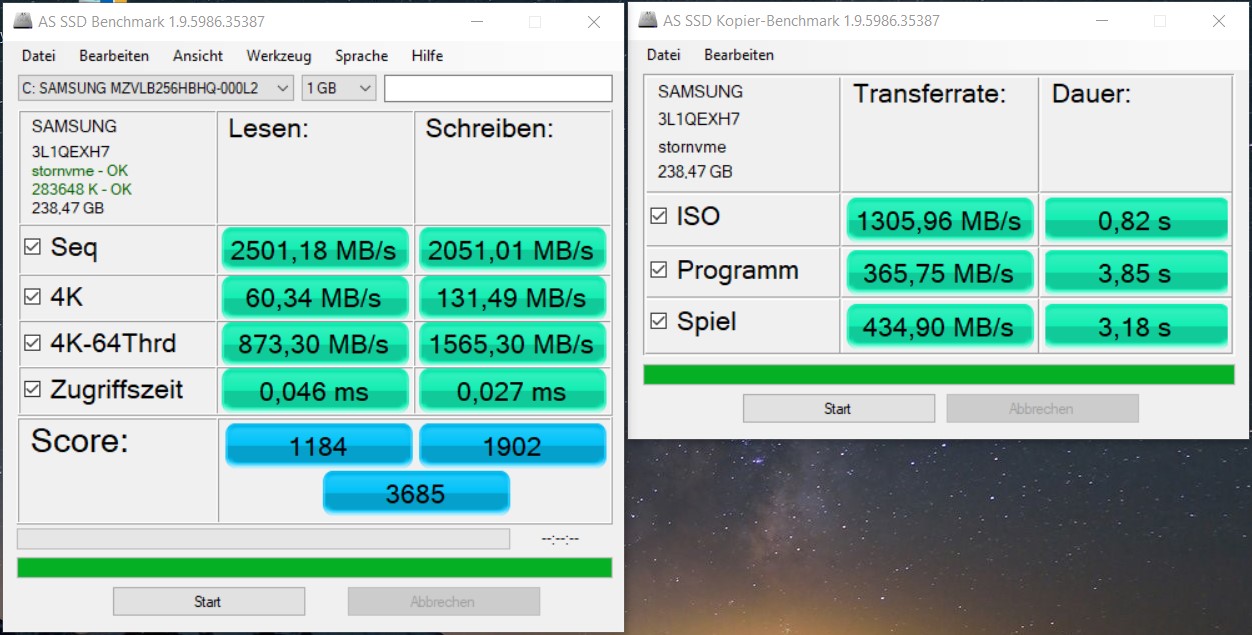Click the read score 1184
This screenshot has width=1252, height=635.
318,445
